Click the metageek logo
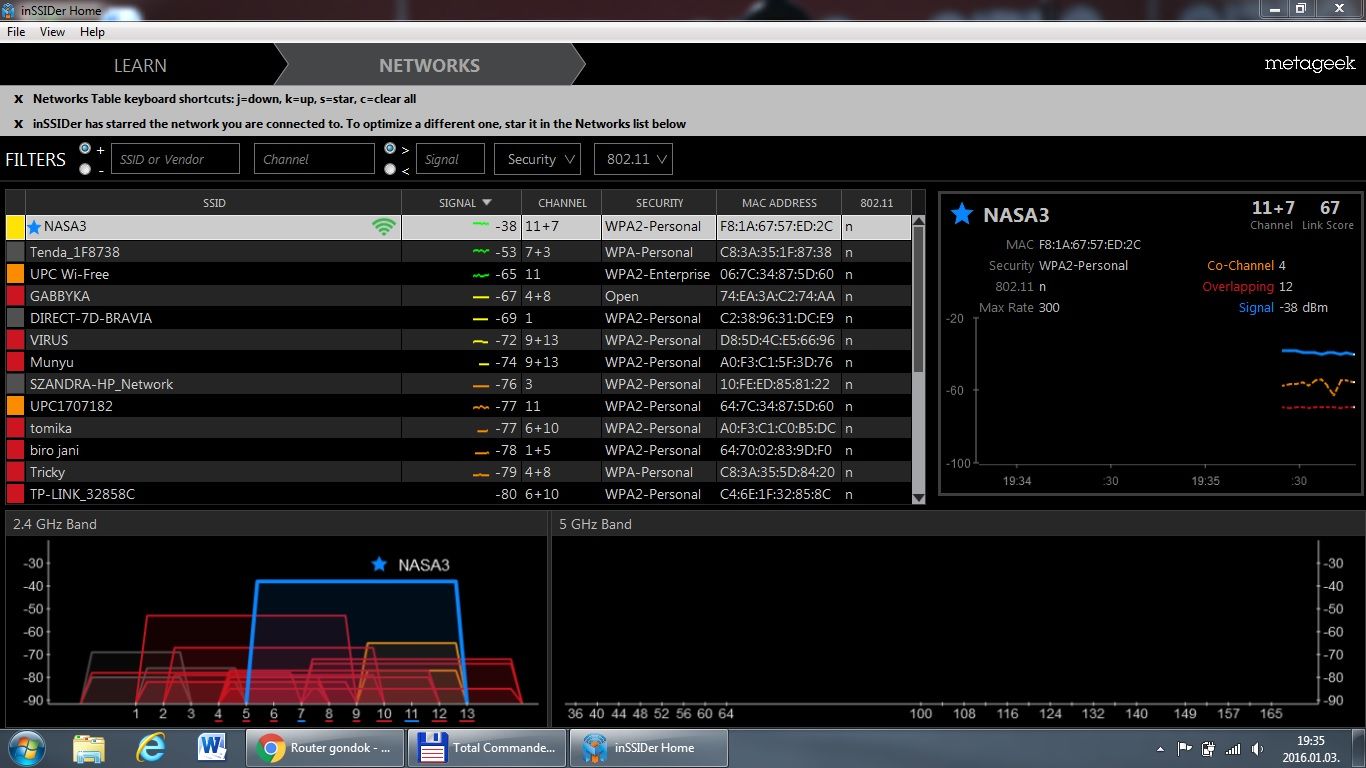The width and height of the screenshot is (1366, 768). click(x=1310, y=64)
